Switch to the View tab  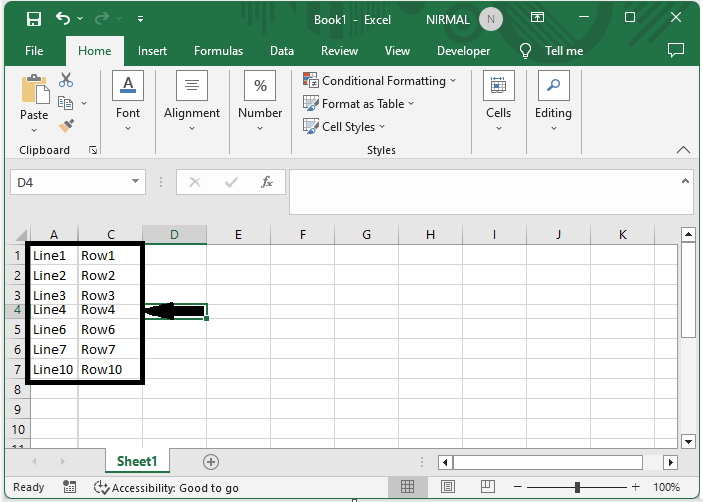pyautogui.click(x=397, y=51)
